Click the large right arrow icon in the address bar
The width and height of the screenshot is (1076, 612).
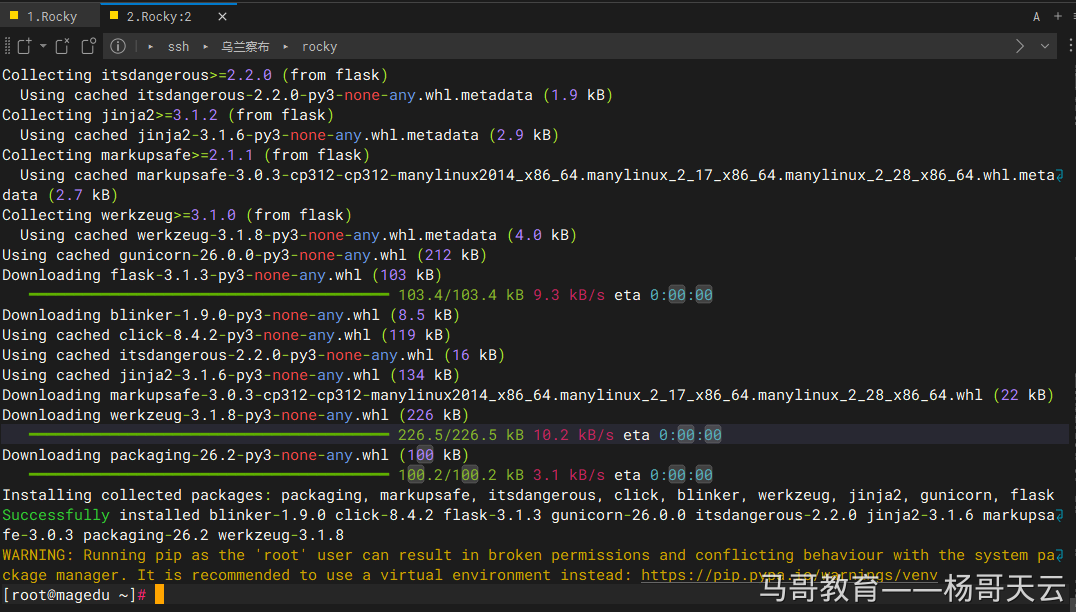click(x=1020, y=46)
